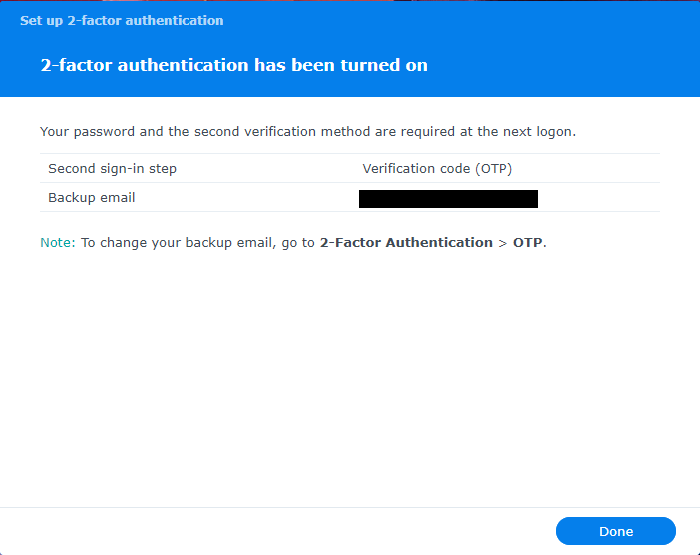Select the "Verification code (OTP)" value
Screen dimensions: 700x555
[437, 169]
